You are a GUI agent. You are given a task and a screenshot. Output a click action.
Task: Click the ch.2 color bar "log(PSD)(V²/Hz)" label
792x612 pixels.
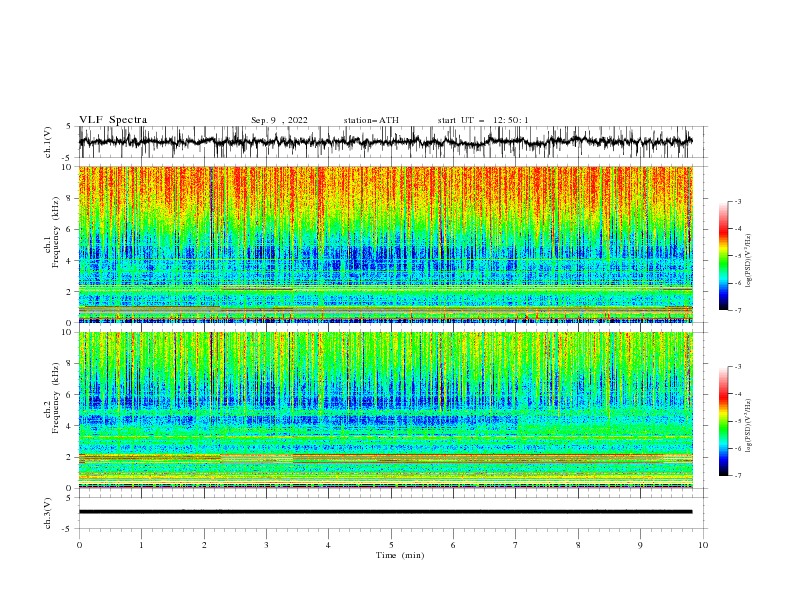coord(749,426)
